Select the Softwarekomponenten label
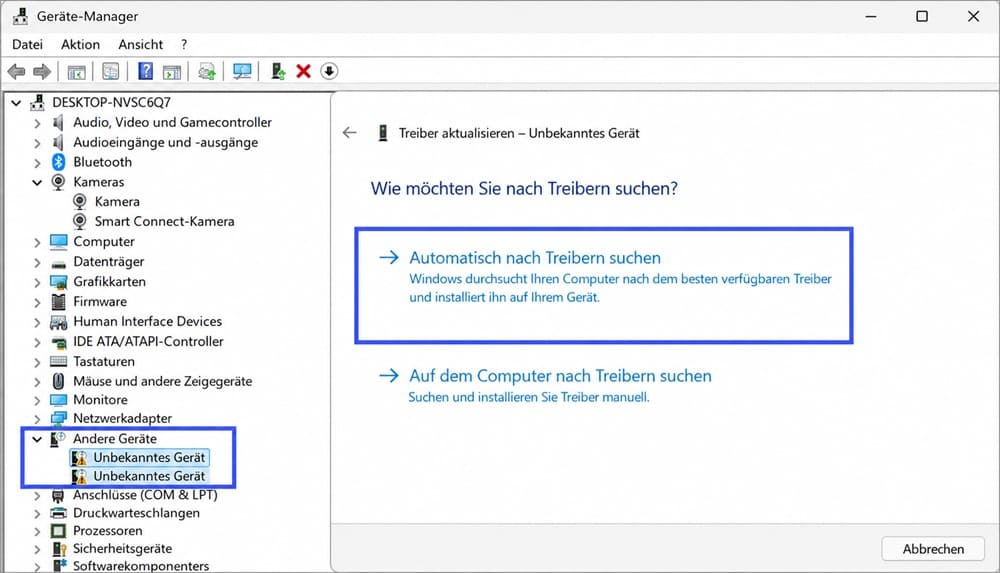Image resolution: width=1000 pixels, height=573 pixels. [141, 566]
